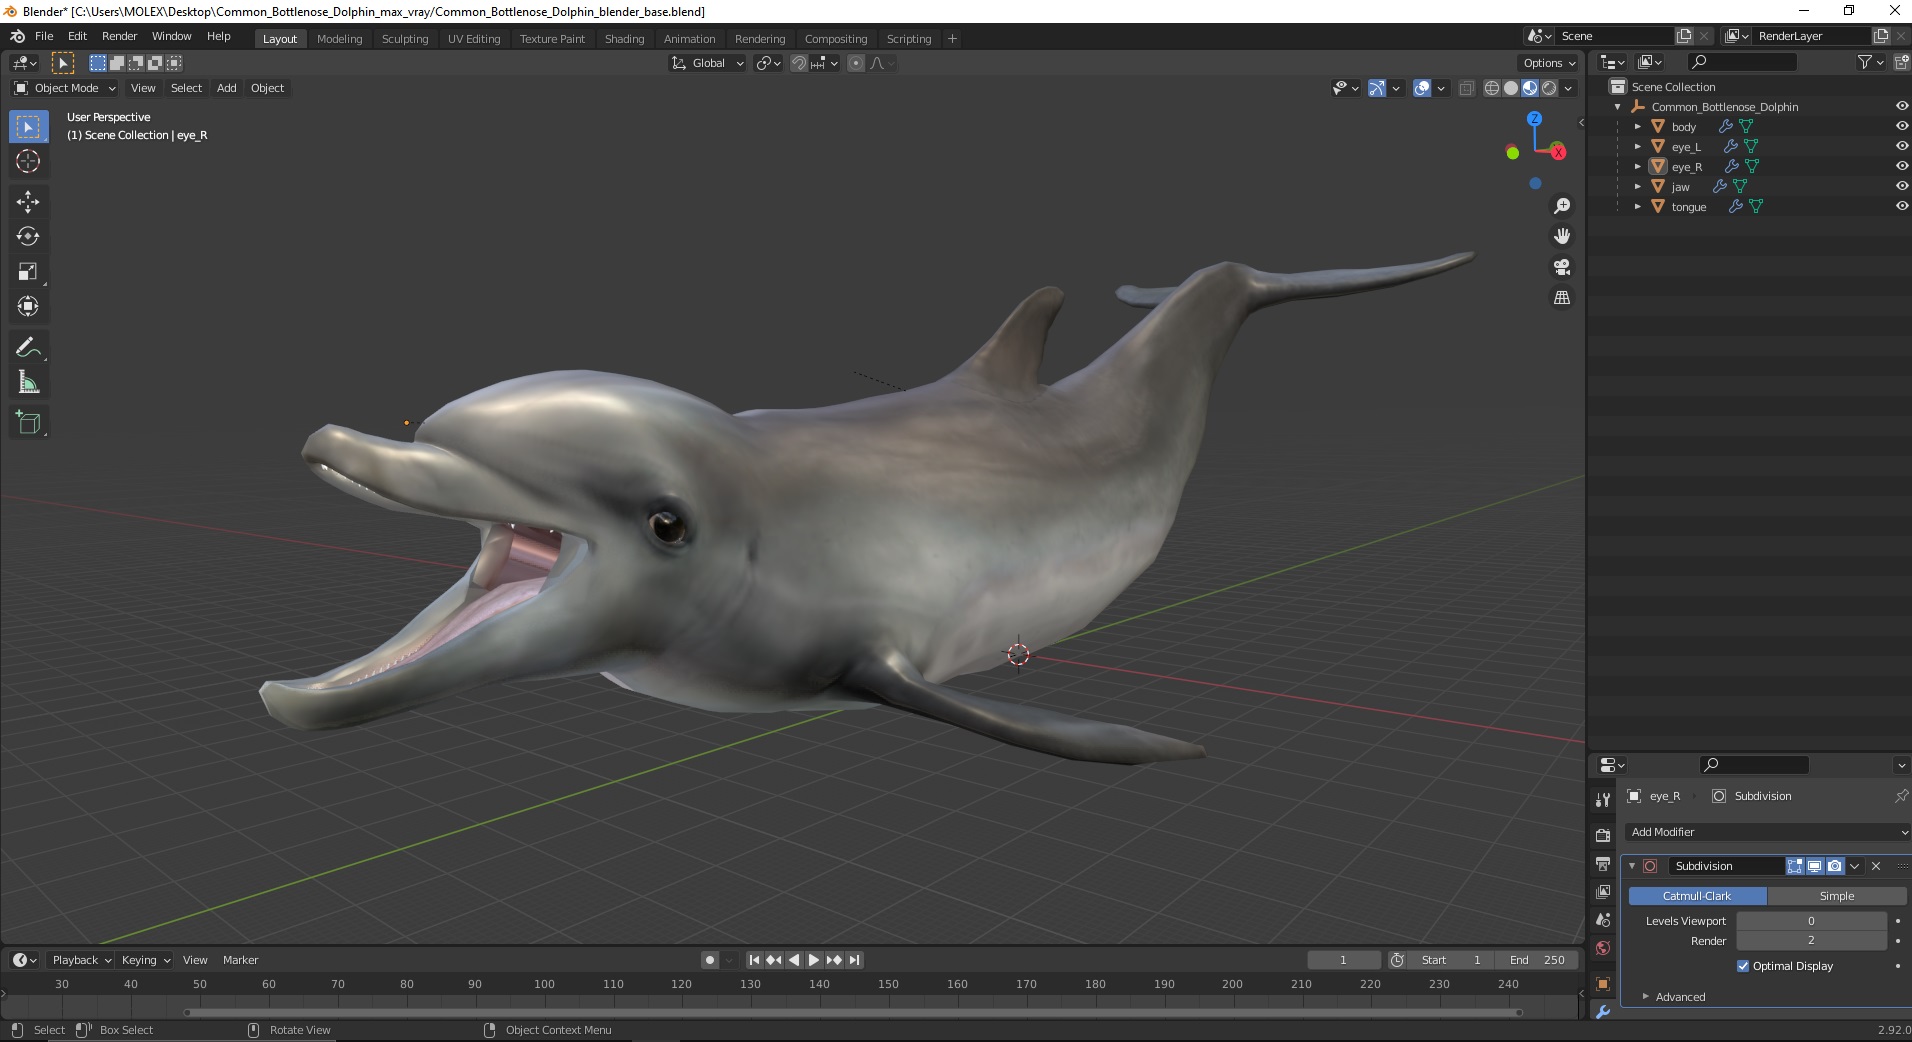This screenshot has width=1912, height=1042.
Task: Open the Output properties tab
Action: pos(1603,863)
